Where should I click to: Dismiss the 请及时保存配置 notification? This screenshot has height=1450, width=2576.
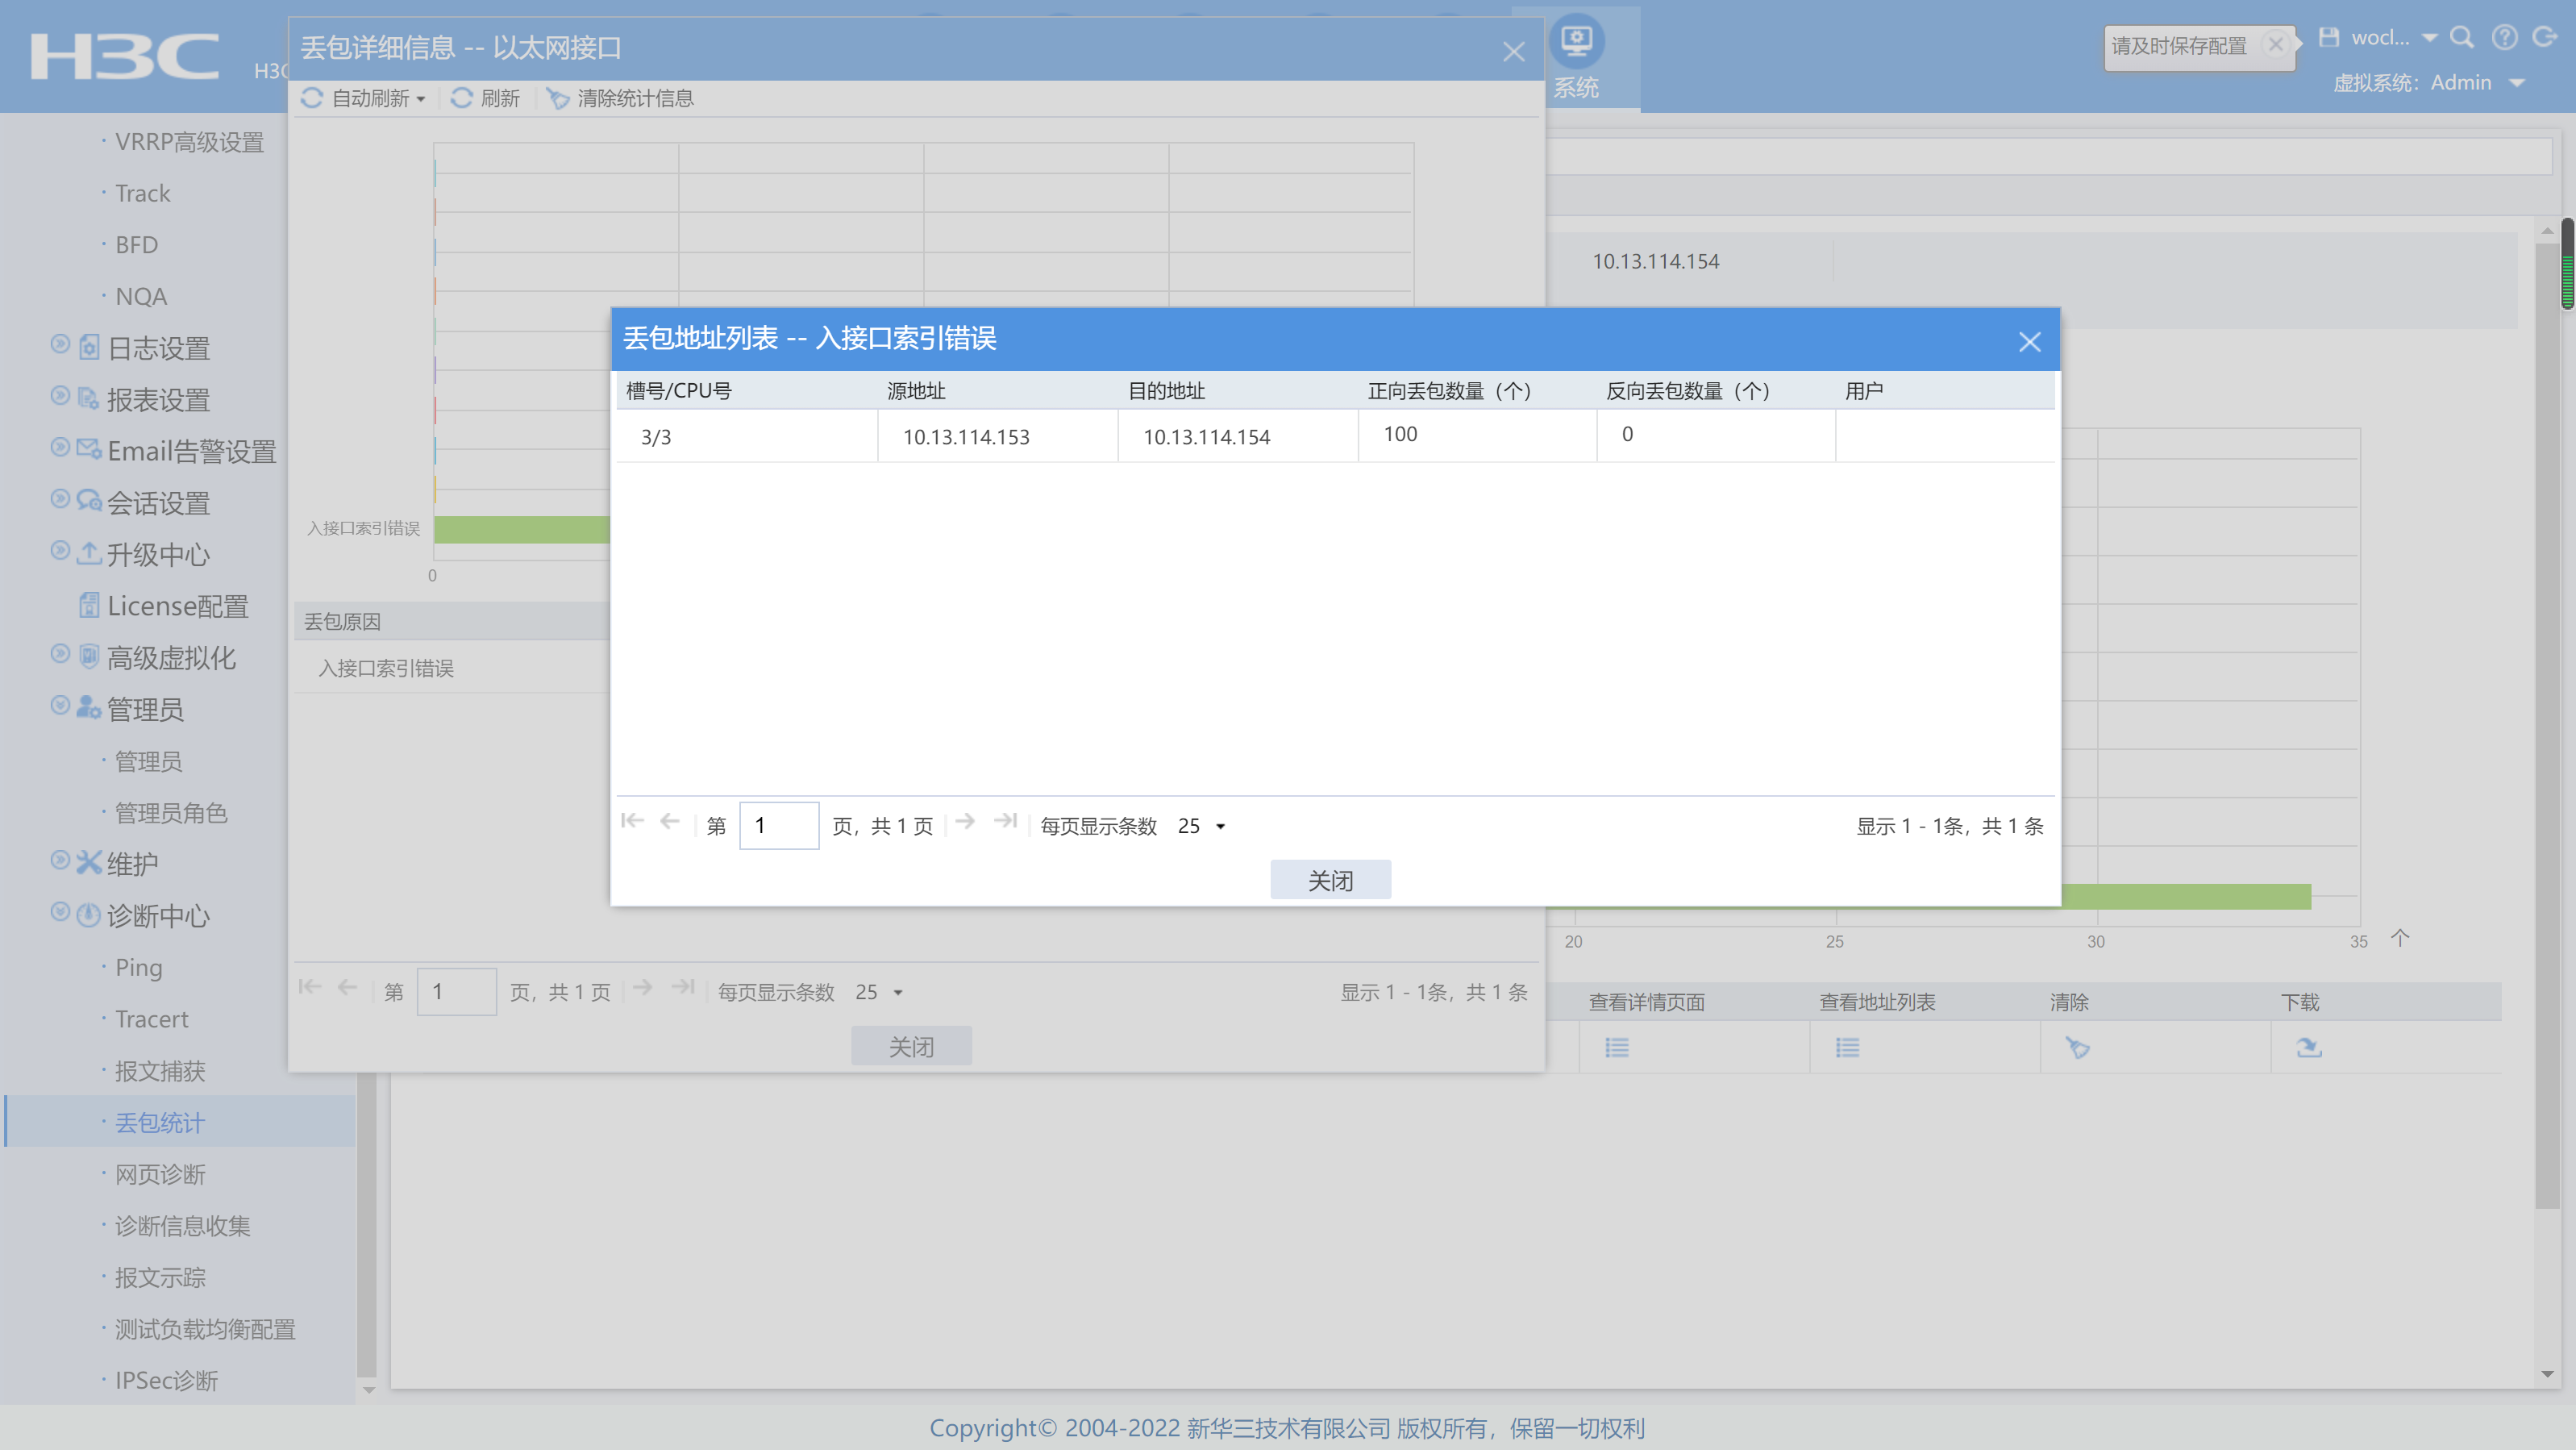2275,45
